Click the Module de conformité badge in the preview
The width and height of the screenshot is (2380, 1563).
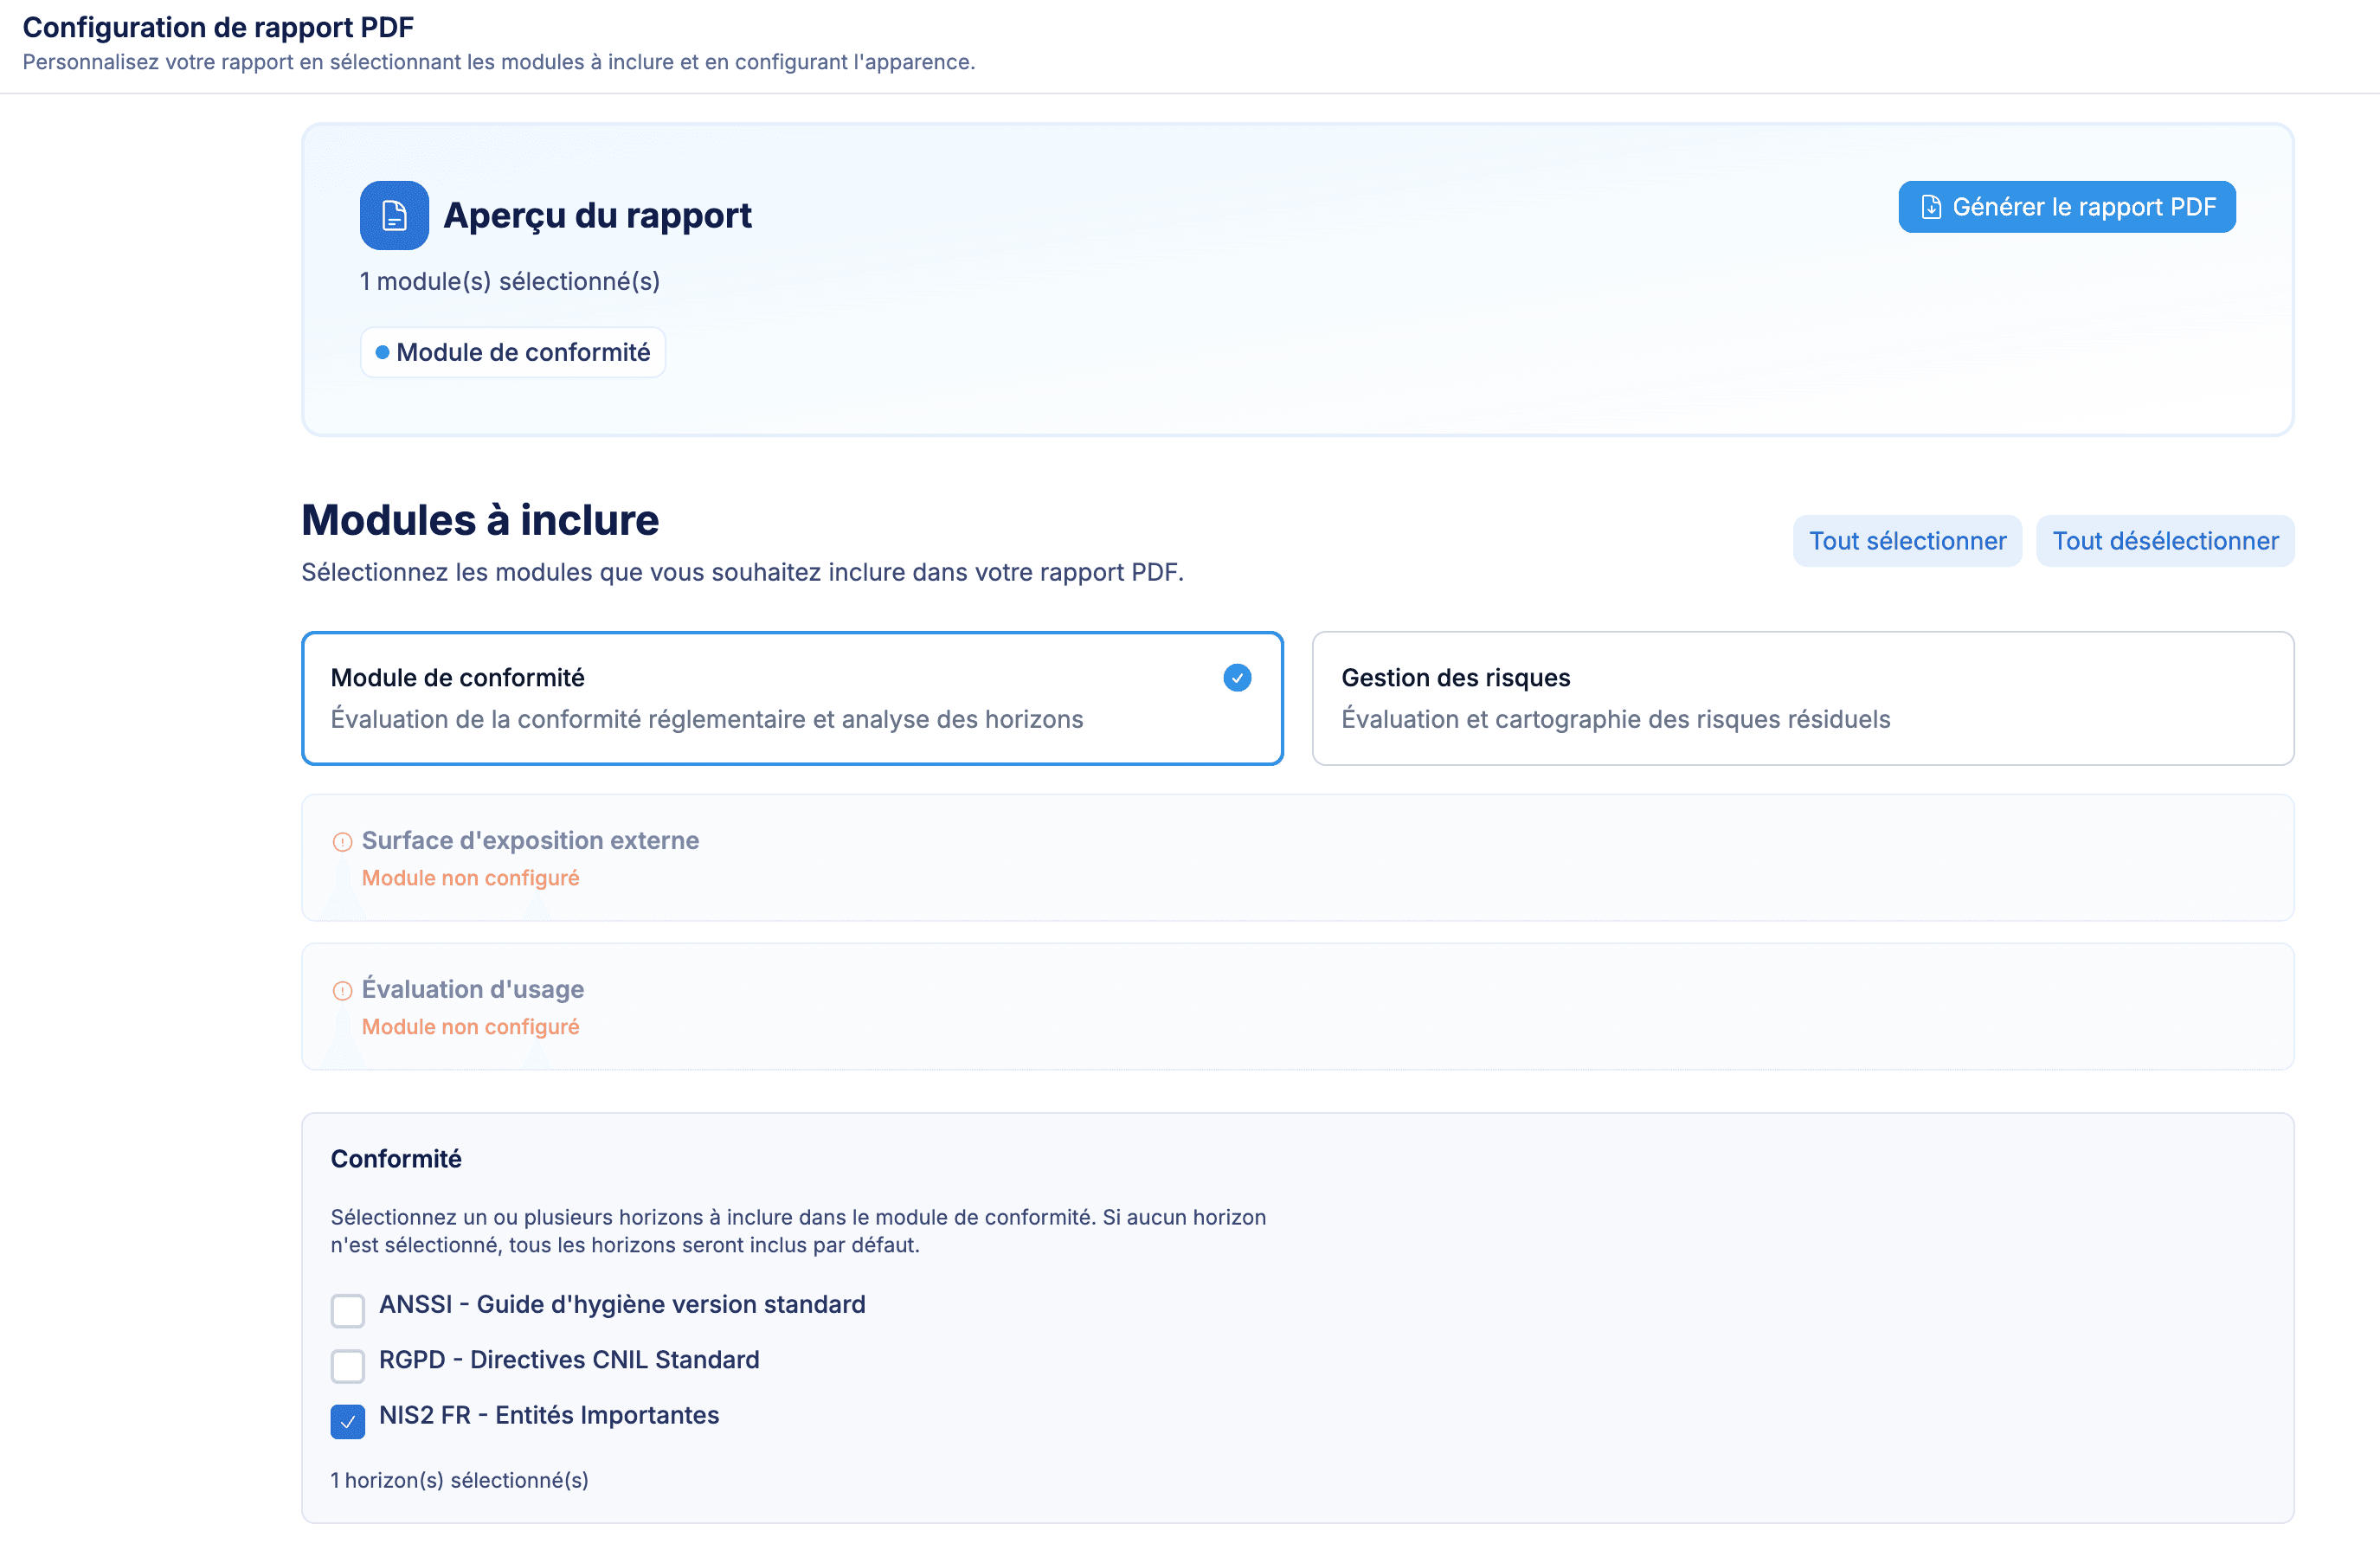pos(512,352)
